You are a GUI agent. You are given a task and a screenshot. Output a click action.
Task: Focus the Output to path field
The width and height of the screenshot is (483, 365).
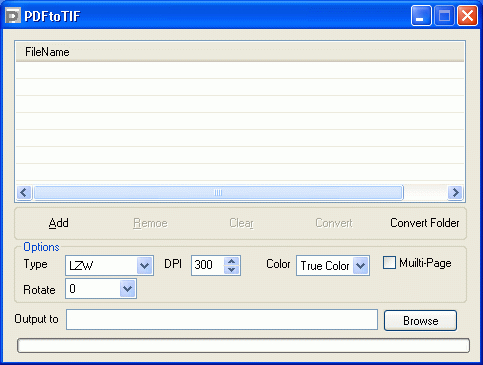coord(222,320)
